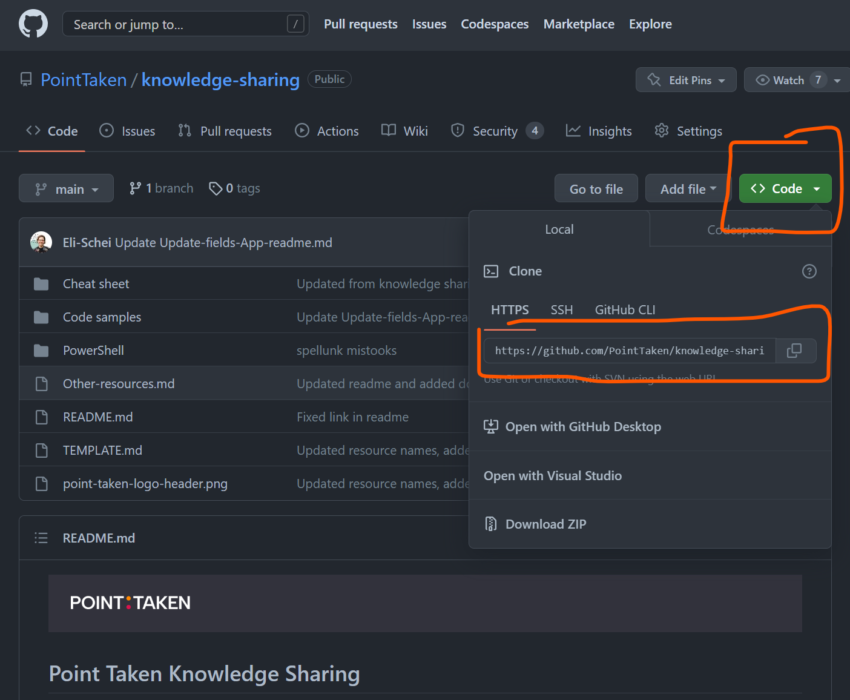Toggle the green Code dropdown button

785,189
